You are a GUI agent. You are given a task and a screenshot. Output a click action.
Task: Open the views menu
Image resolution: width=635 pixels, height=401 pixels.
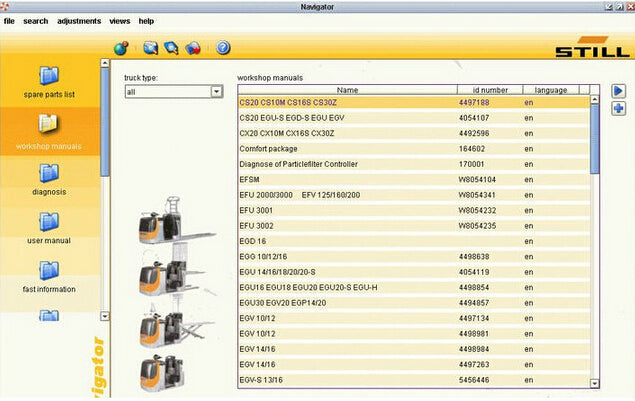tap(119, 21)
